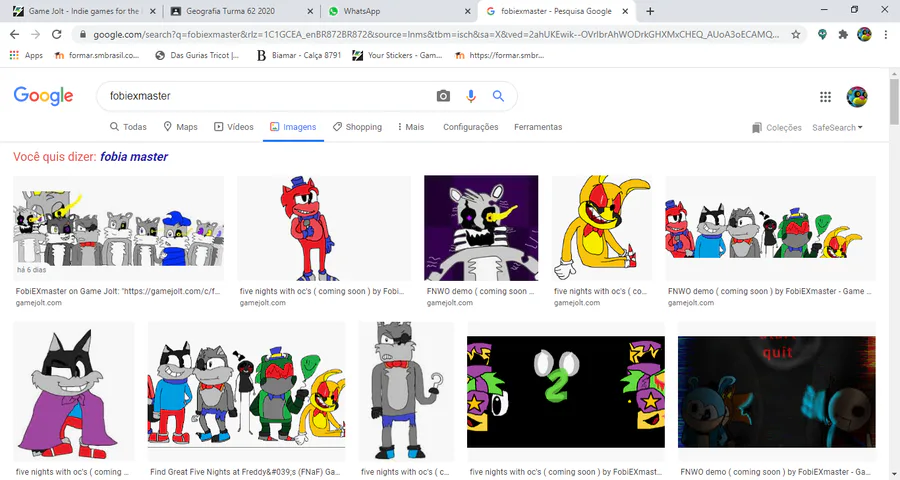
Task: Click gamejolt.com source under purple skeleton image
Action: 449,303
